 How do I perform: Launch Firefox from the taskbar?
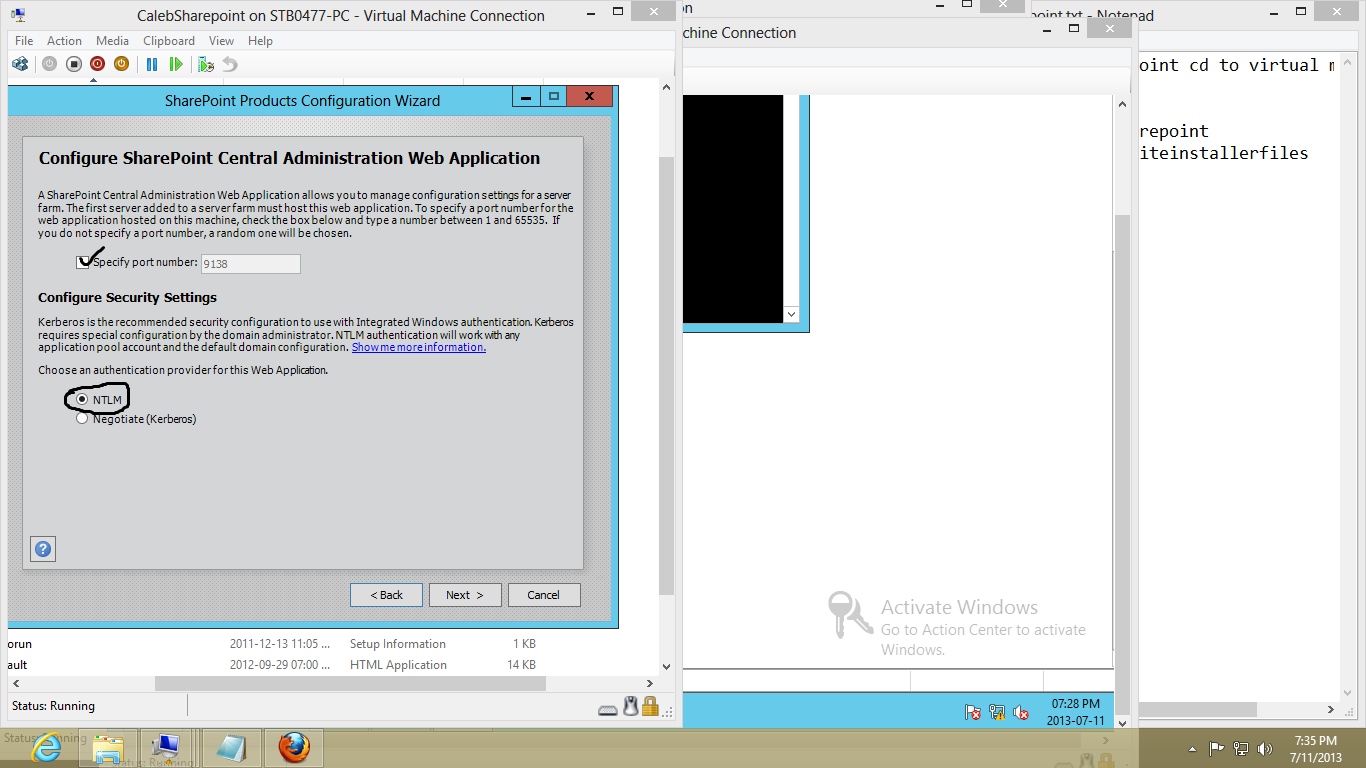294,748
